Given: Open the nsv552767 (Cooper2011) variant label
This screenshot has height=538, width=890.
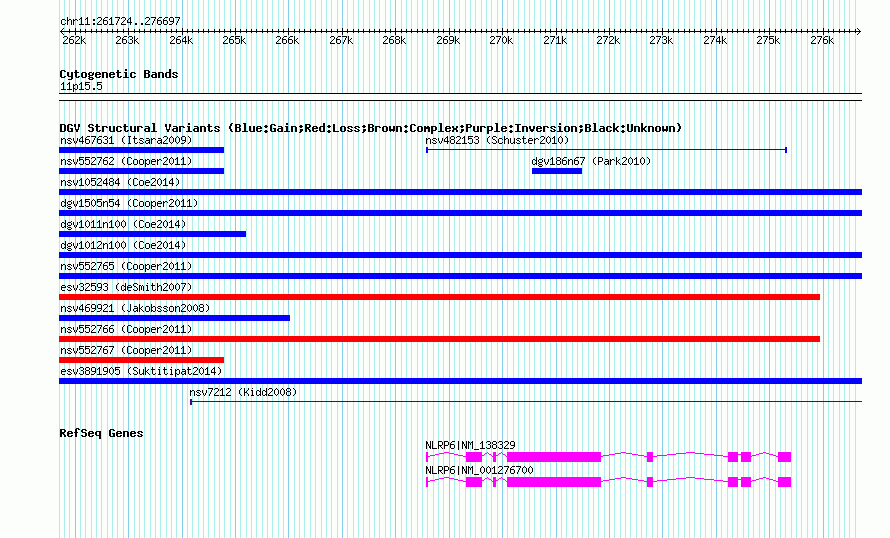Looking at the screenshot, I should (x=126, y=350).
